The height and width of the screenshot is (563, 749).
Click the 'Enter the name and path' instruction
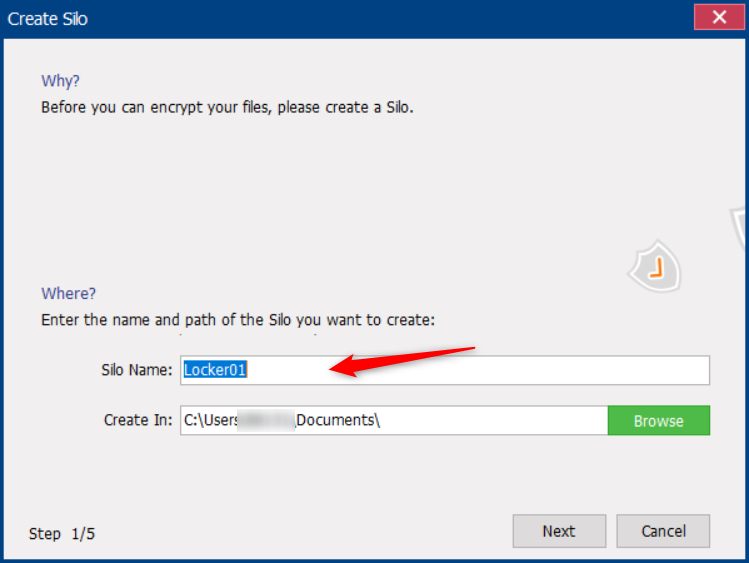(x=240, y=320)
